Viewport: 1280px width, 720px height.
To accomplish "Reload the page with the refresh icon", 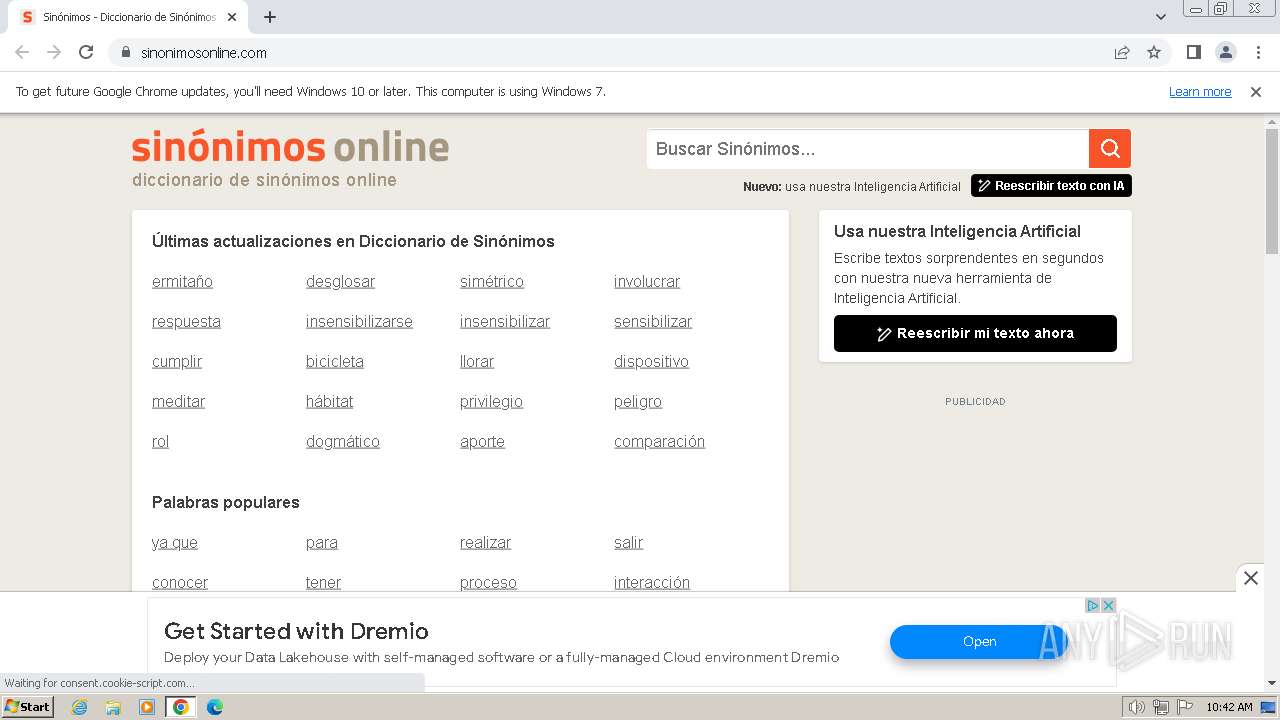I will click(86, 52).
